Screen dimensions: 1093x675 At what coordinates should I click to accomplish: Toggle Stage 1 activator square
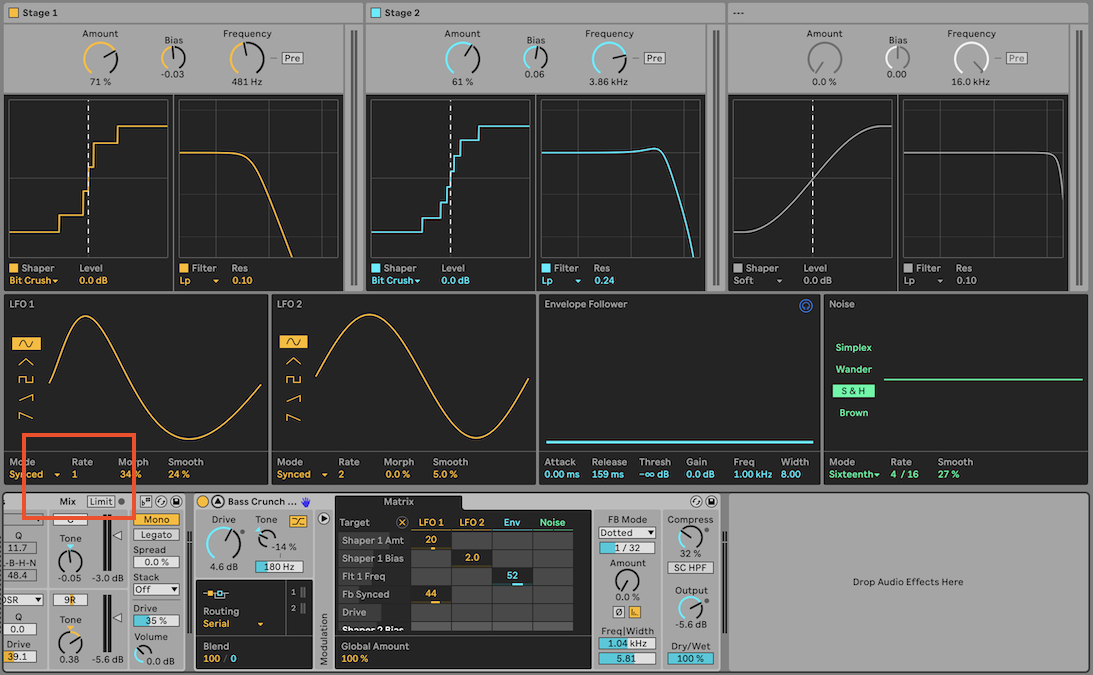(14, 13)
